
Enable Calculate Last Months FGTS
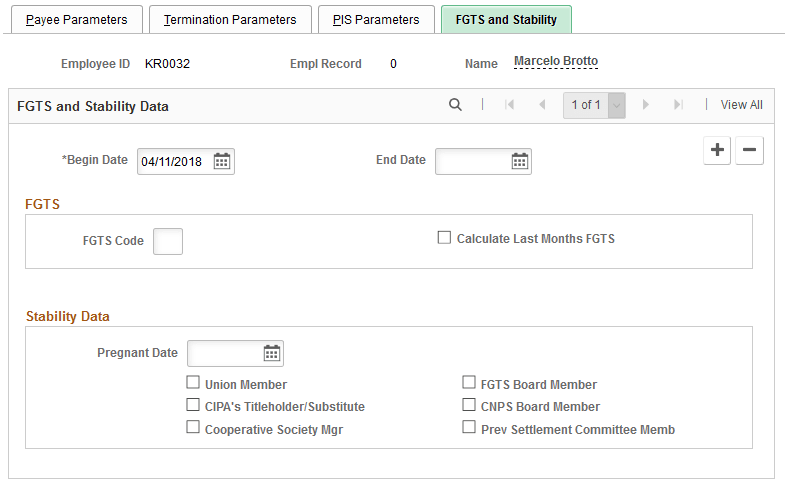click(x=445, y=238)
